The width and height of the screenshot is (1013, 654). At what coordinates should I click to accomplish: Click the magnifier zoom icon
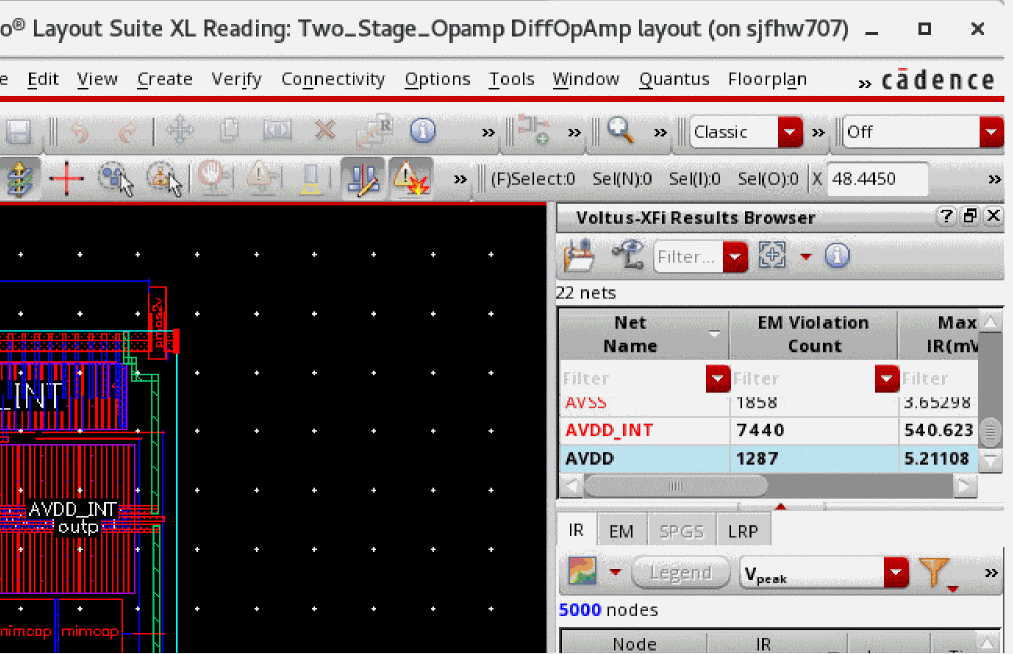(x=620, y=131)
